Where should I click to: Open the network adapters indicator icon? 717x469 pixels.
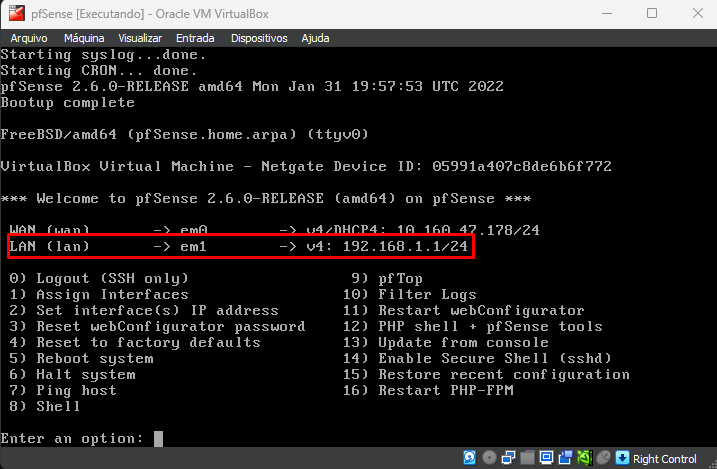[508, 458]
